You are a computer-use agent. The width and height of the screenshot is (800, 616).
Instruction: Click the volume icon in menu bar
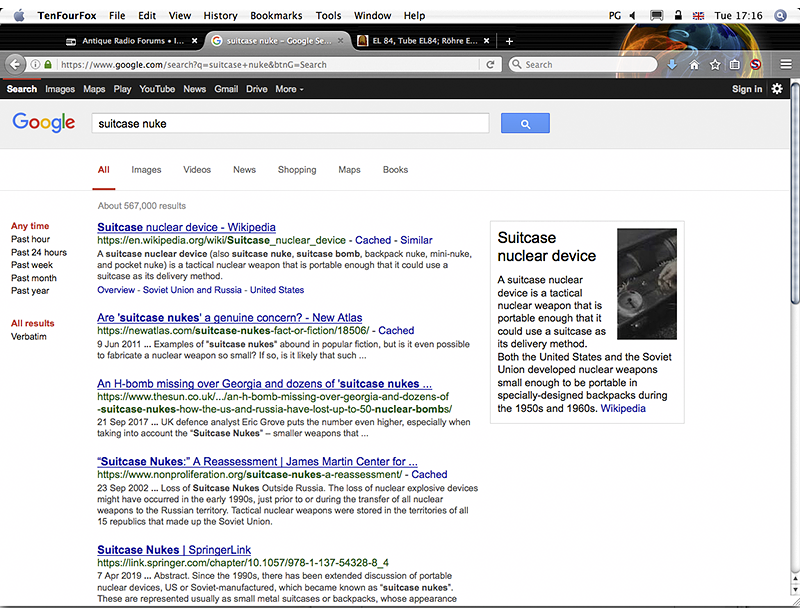[x=633, y=15]
